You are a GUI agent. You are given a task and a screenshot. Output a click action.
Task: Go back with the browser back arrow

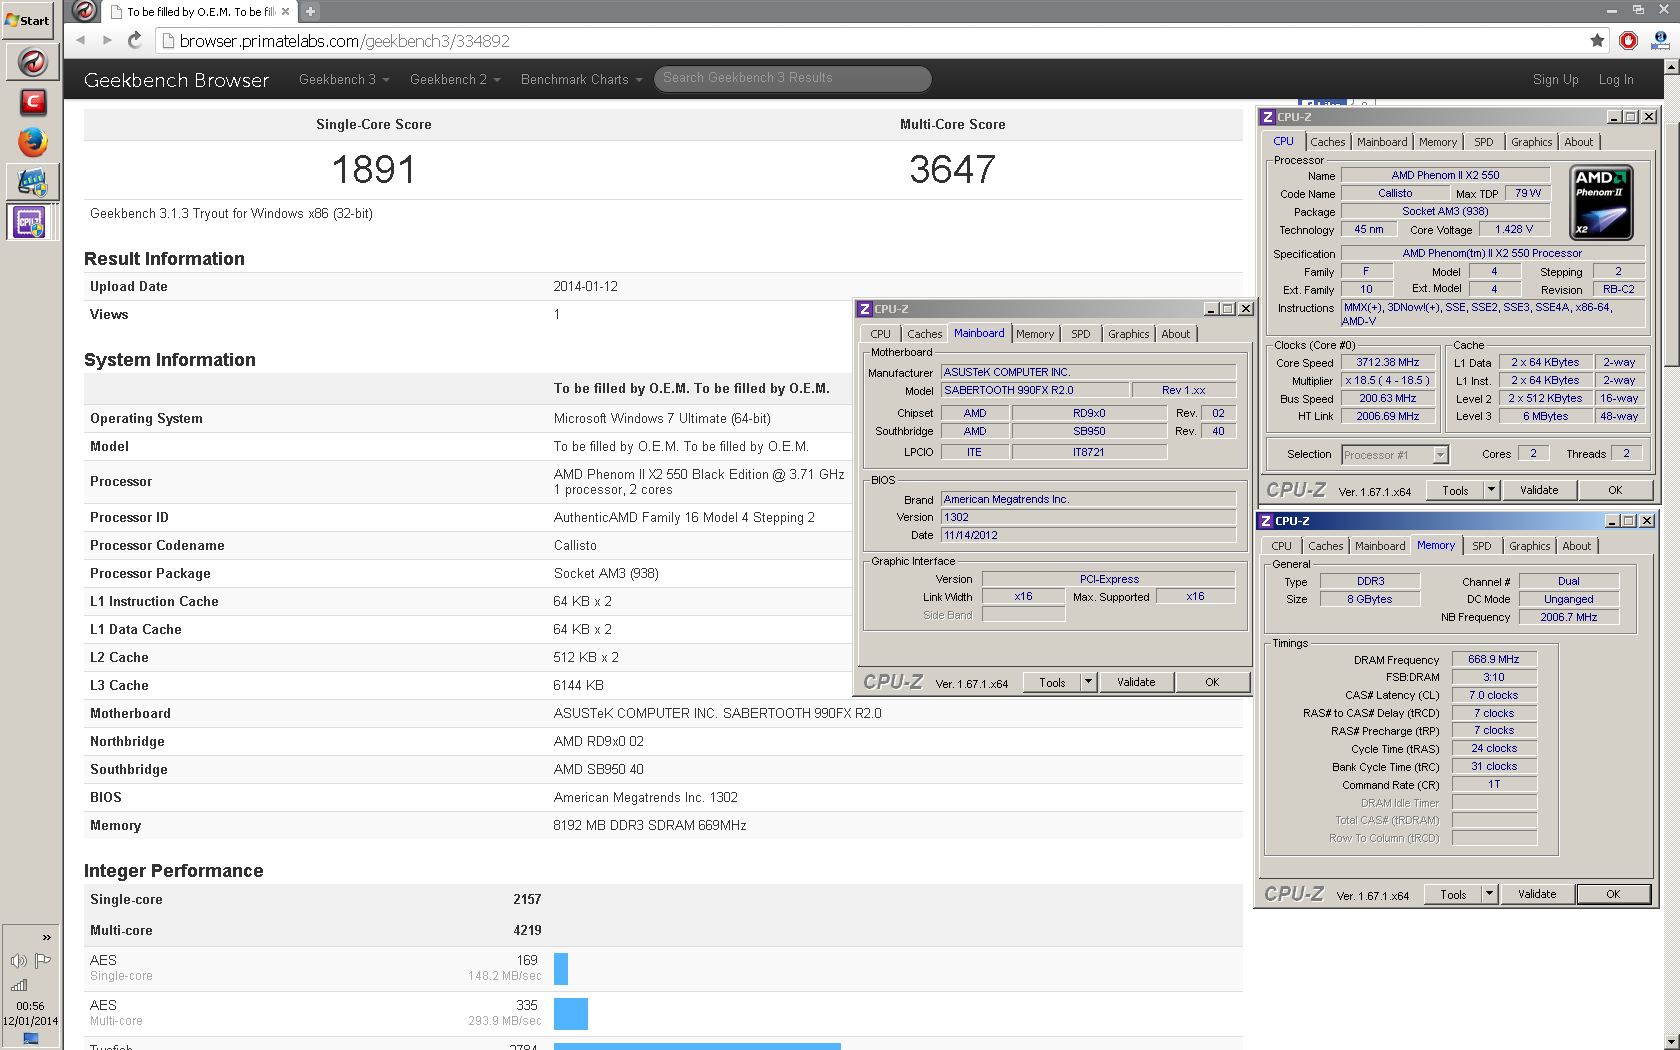81,40
